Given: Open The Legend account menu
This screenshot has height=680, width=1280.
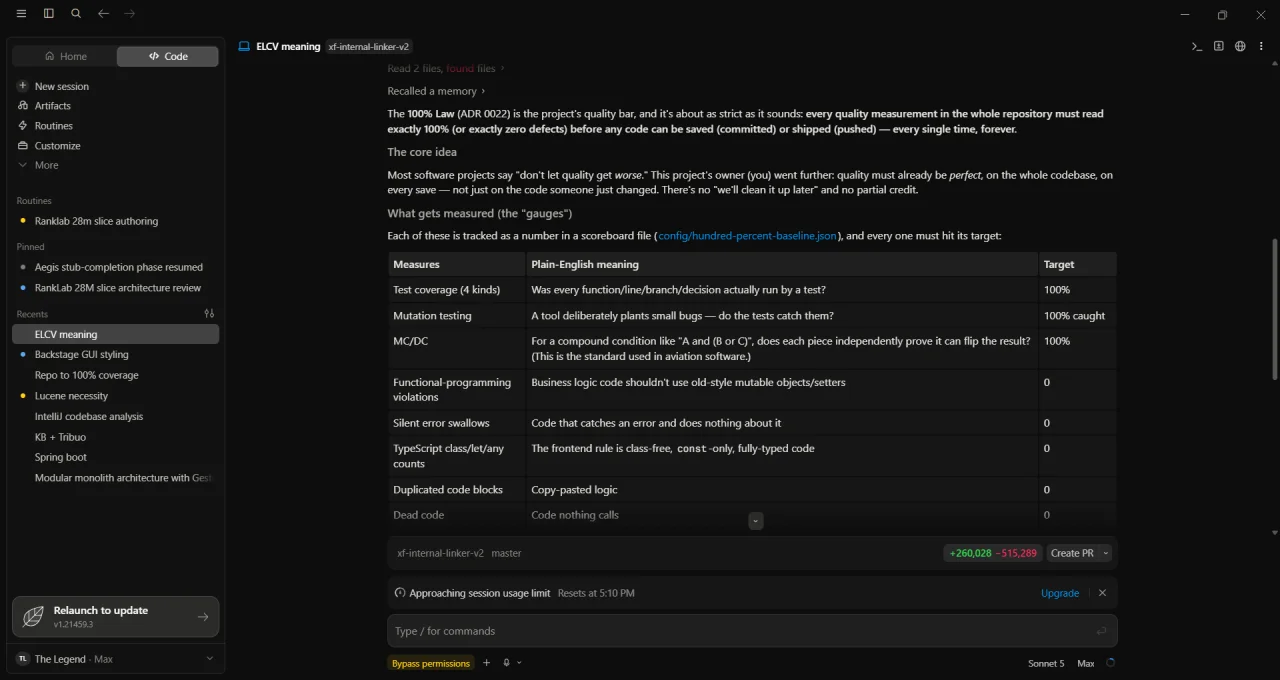Looking at the screenshot, I should click(115, 659).
